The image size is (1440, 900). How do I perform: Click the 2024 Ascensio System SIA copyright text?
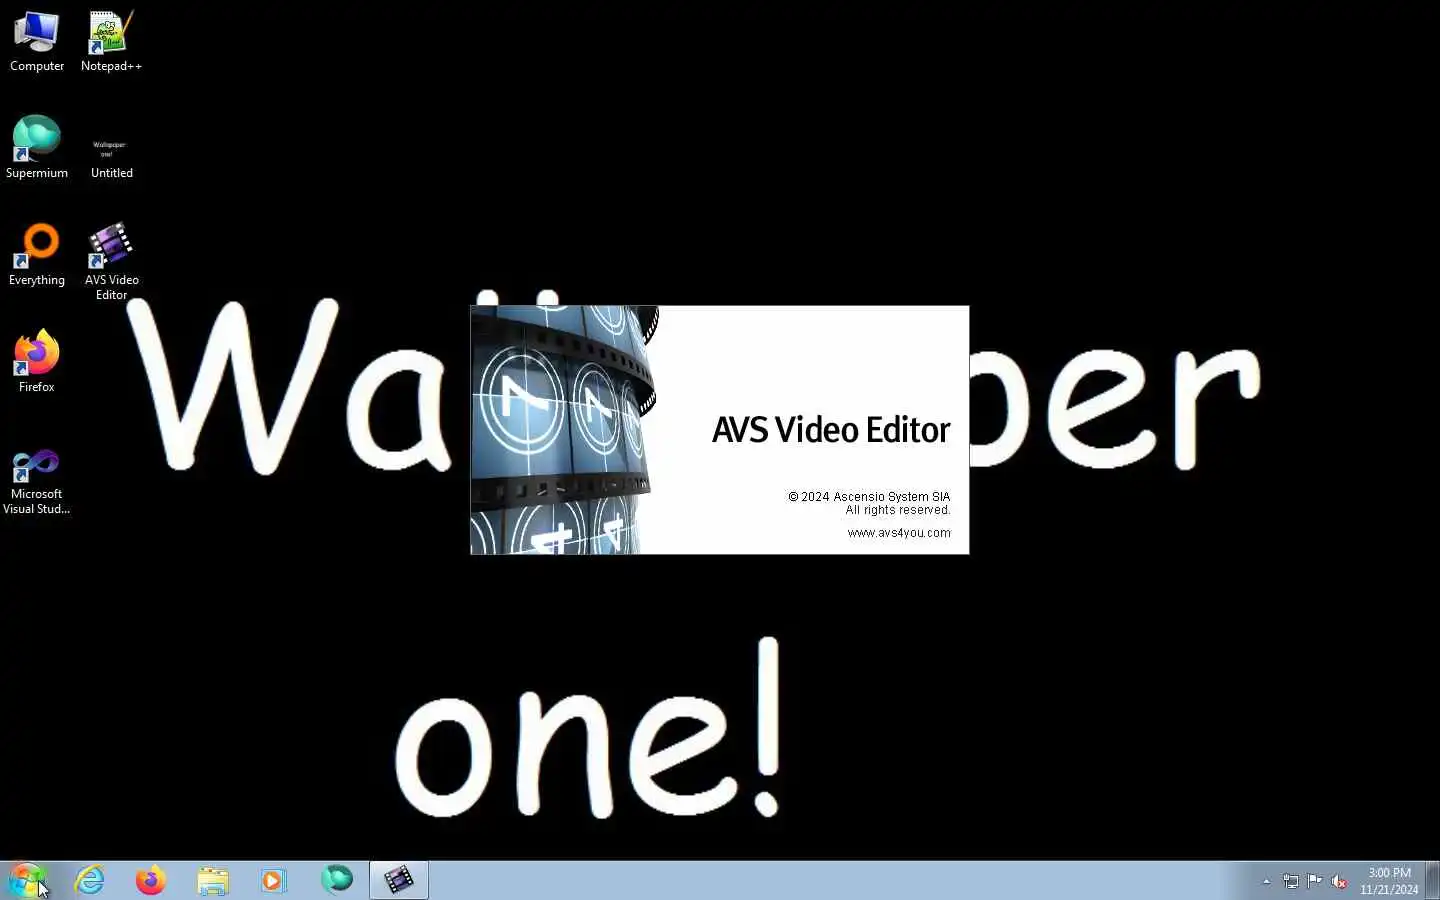[x=869, y=497]
